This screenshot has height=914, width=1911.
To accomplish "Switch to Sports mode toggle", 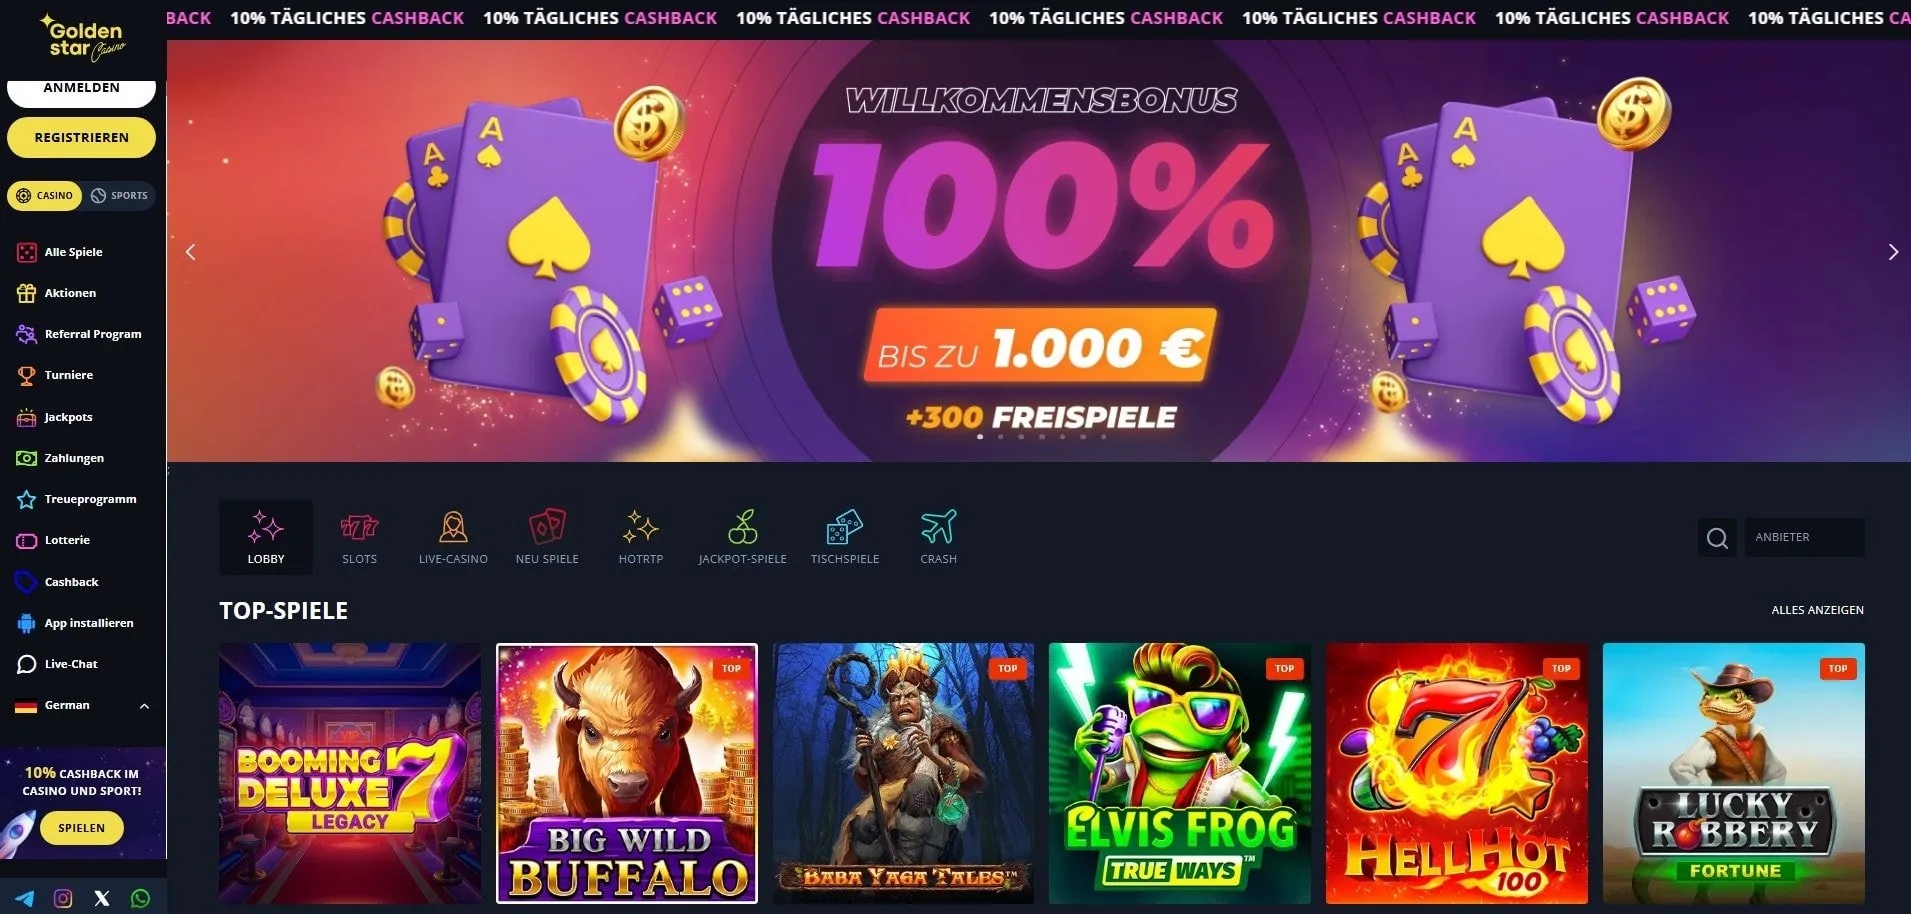I will point(119,196).
